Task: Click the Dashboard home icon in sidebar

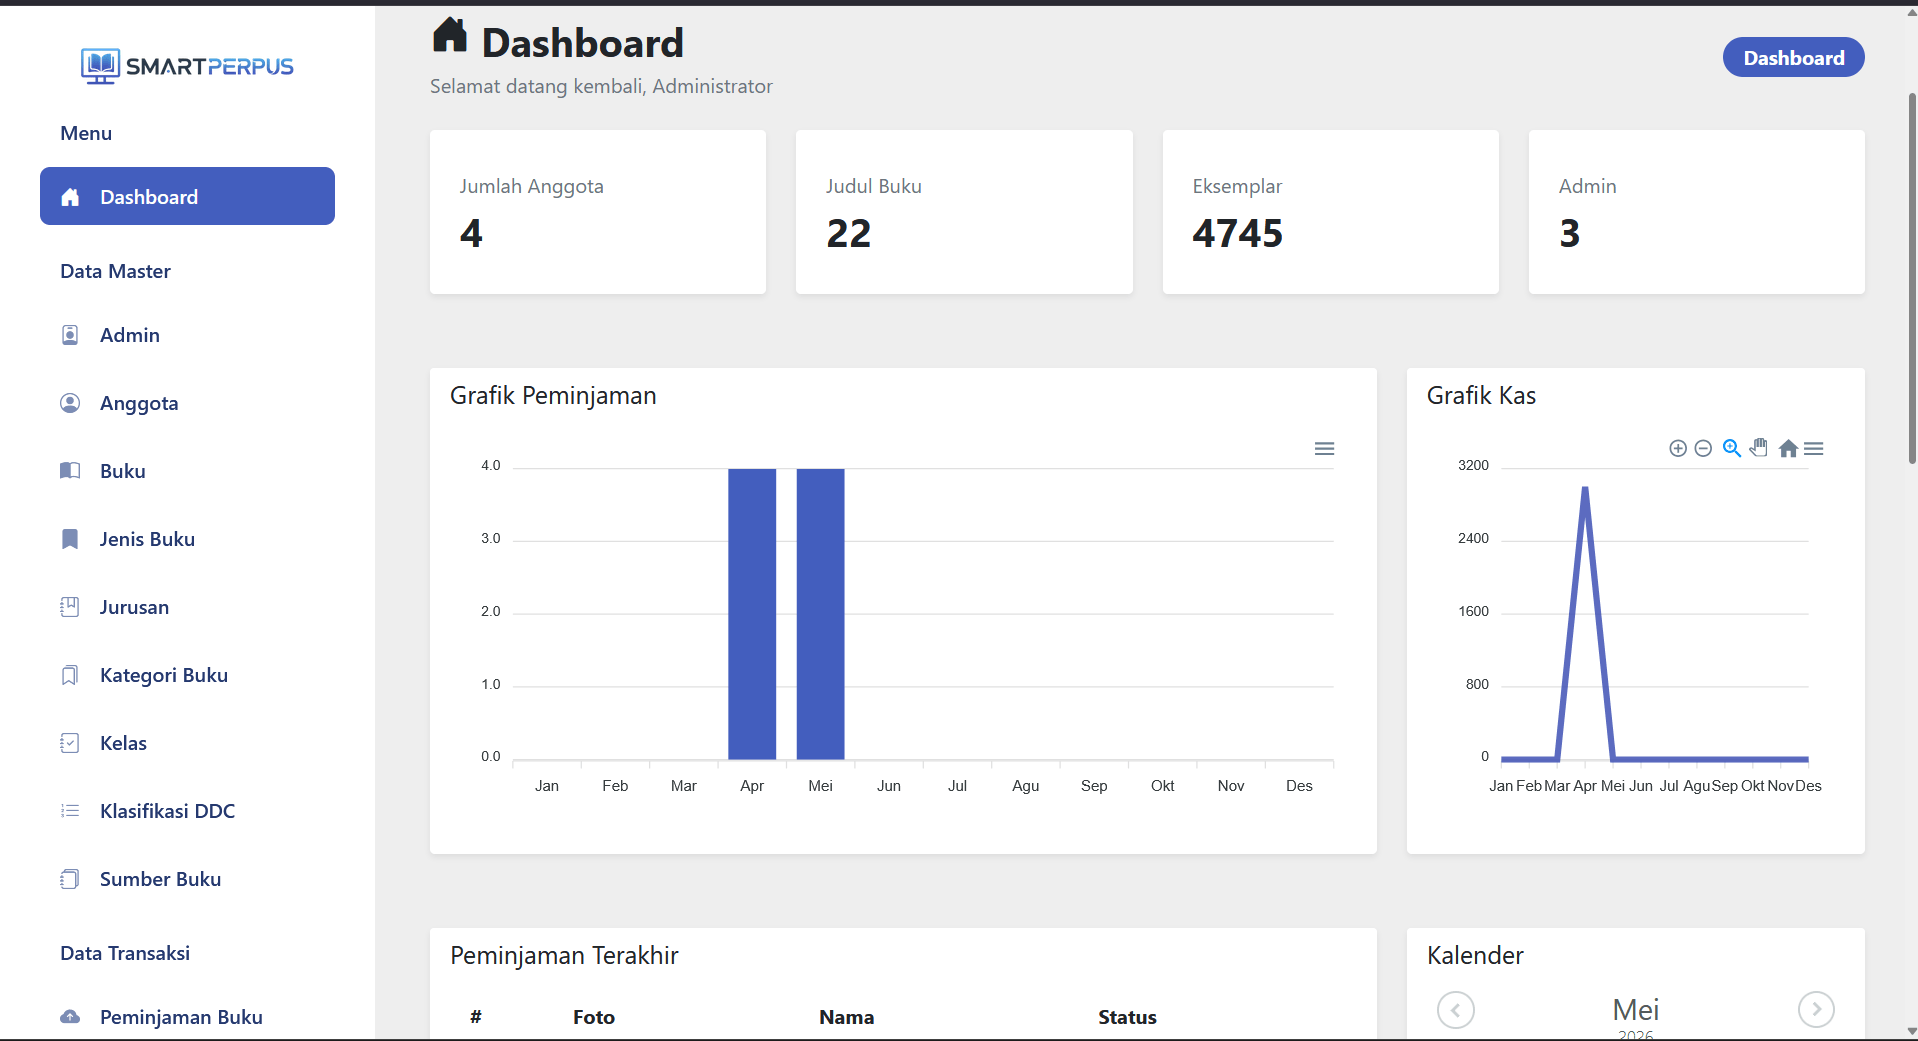Action: click(70, 197)
